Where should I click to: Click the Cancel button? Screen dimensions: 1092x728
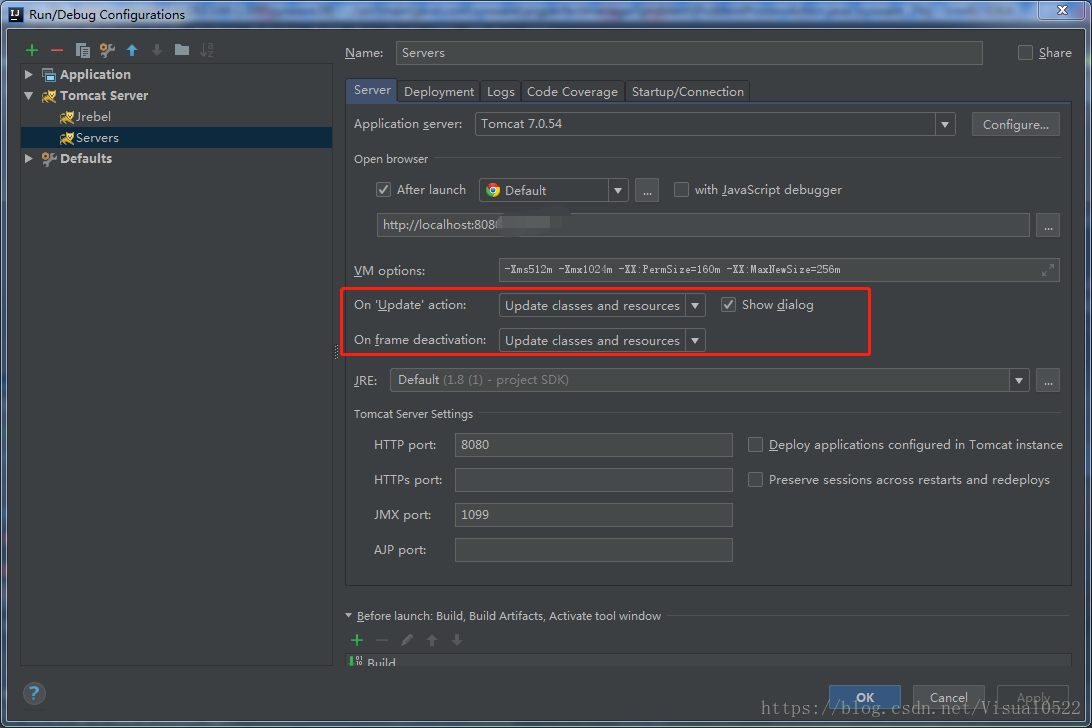(x=949, y=697)
